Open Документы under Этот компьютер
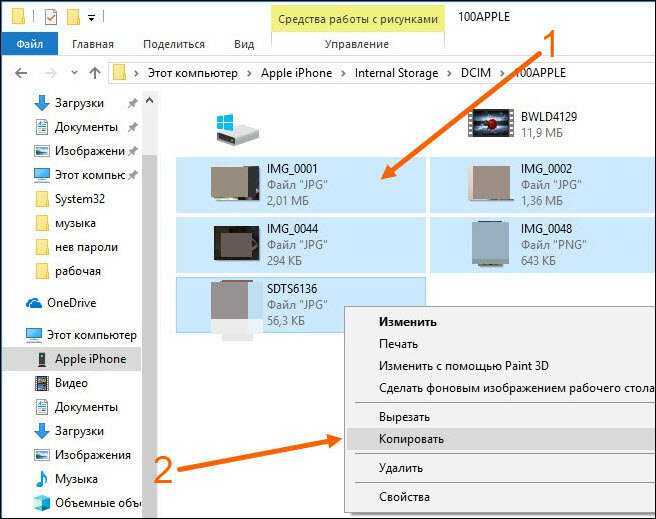This screenshot has width=656, height=519. [x=86, y=407]
